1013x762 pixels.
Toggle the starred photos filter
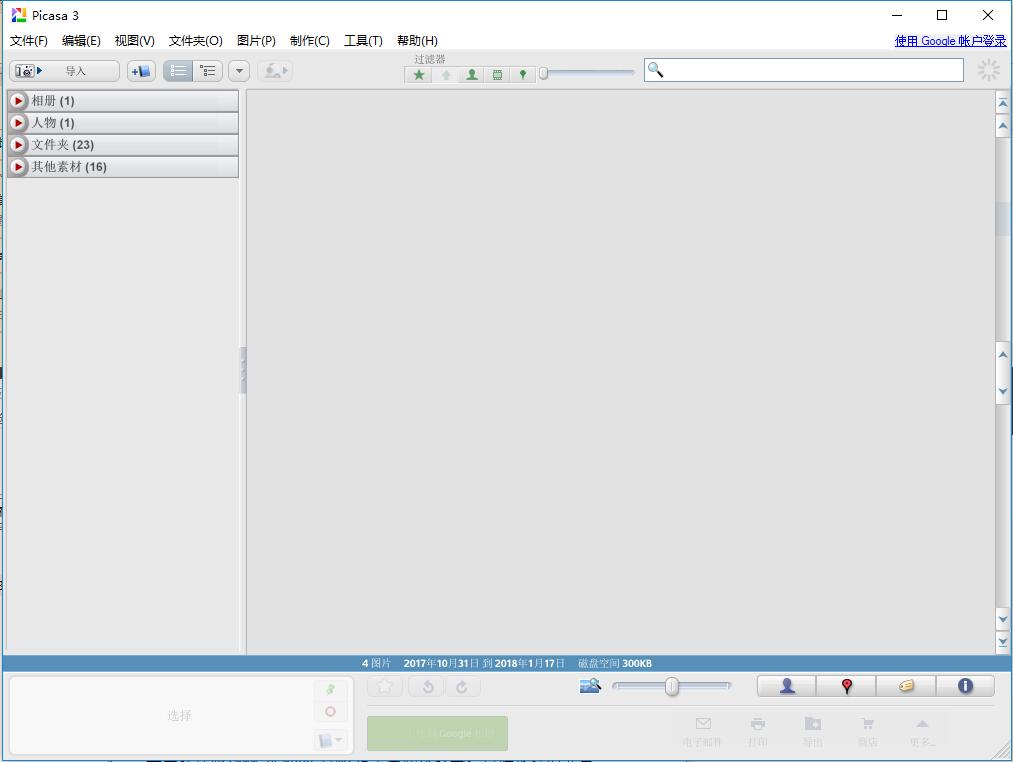(419, 75)
